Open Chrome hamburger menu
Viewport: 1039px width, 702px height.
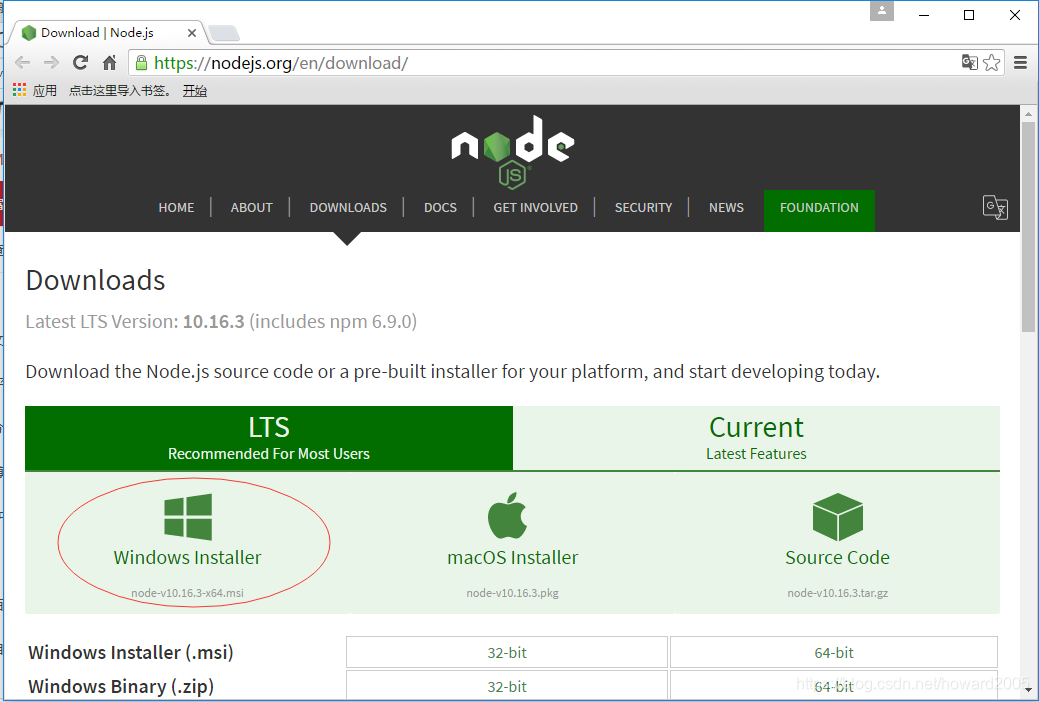click(x=1020, y=62)
